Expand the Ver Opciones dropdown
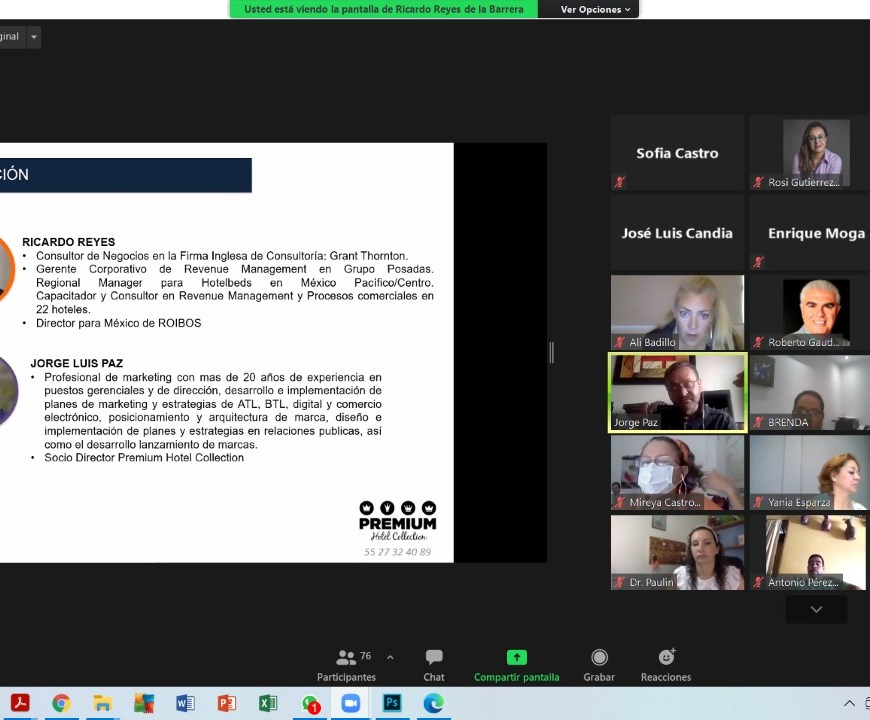The height and width of the screenshot is (720, 870). (x=595, y=9)
